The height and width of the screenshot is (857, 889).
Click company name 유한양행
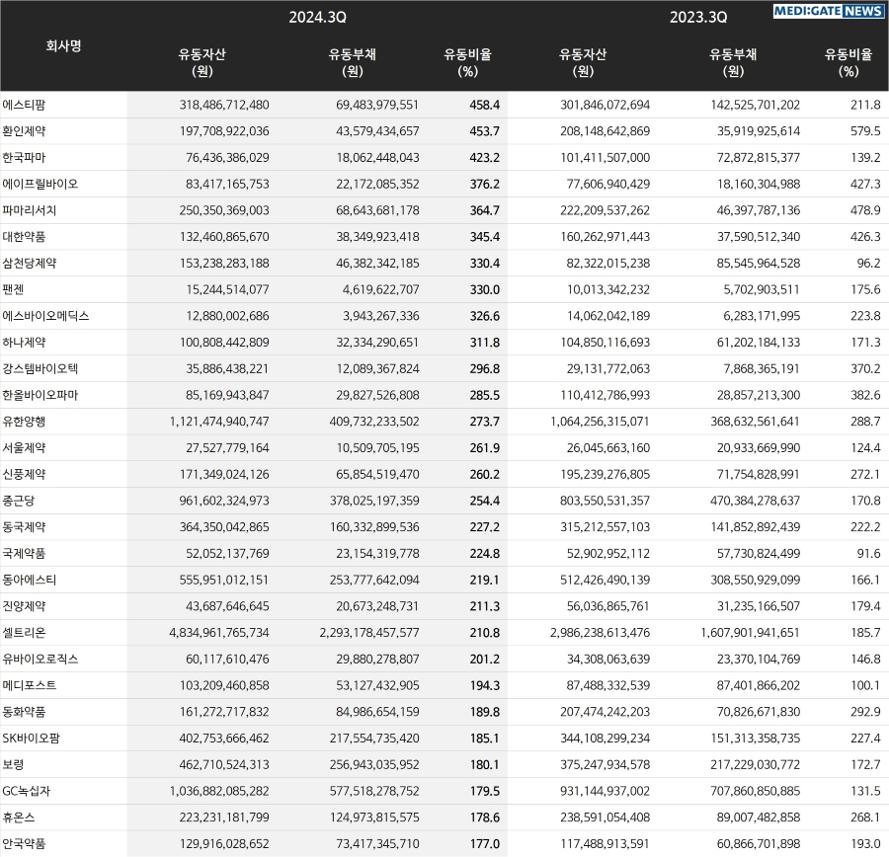[24, 422]
